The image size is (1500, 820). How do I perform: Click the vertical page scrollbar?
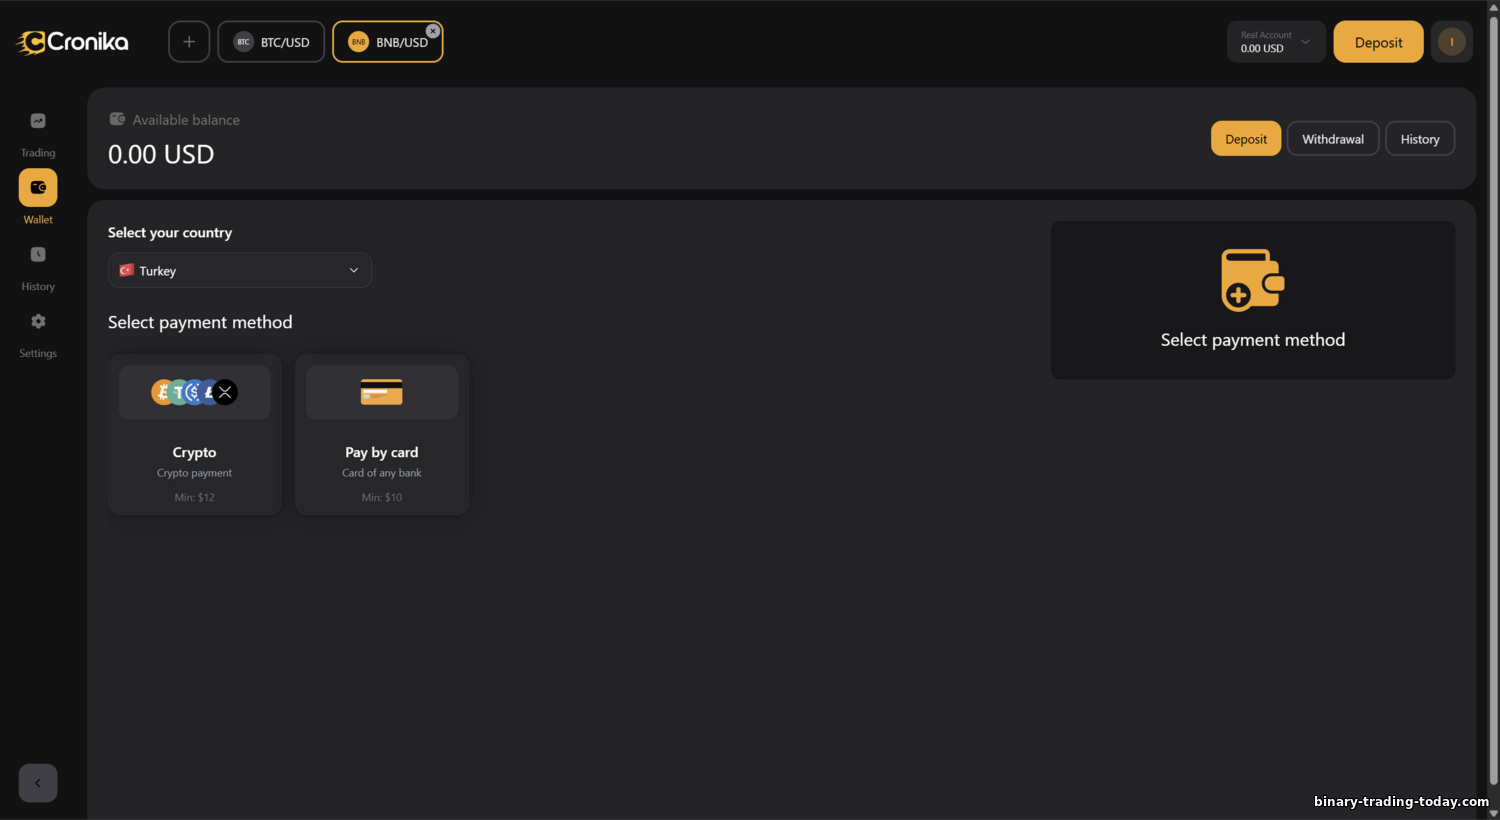pos(1493,400)
